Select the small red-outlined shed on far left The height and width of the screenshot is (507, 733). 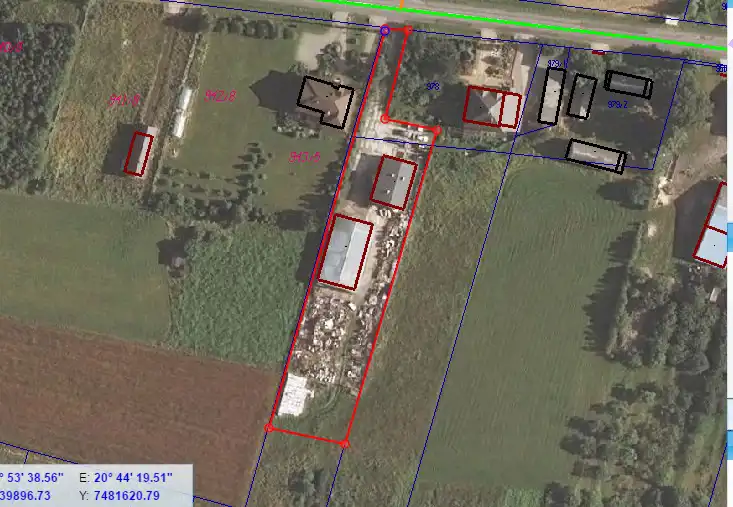pyautogui.click(x=138, y=153)
